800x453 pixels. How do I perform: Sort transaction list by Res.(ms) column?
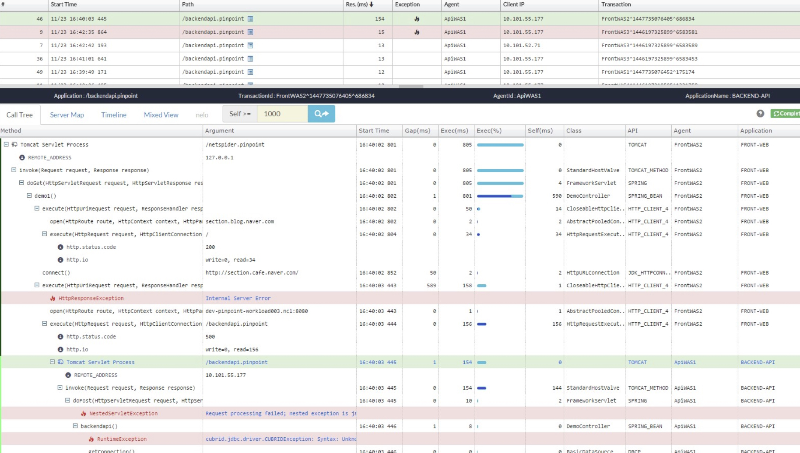(359, 5)
